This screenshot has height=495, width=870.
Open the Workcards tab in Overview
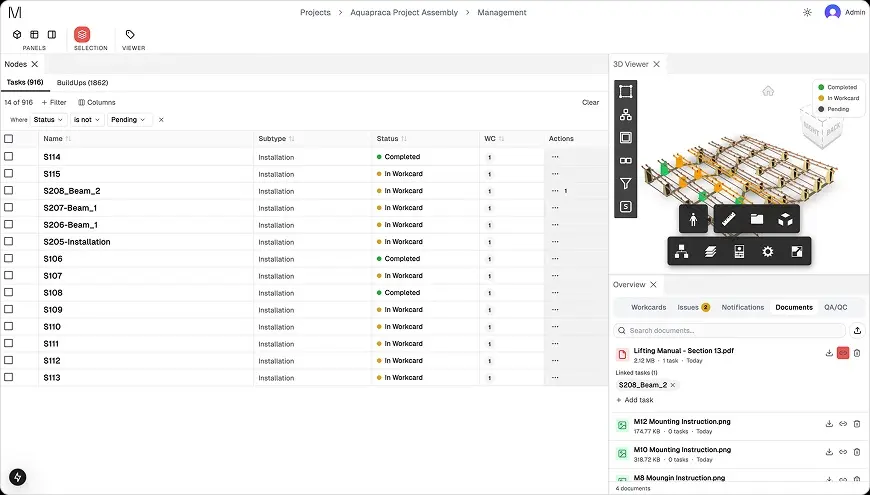(648, 307)
